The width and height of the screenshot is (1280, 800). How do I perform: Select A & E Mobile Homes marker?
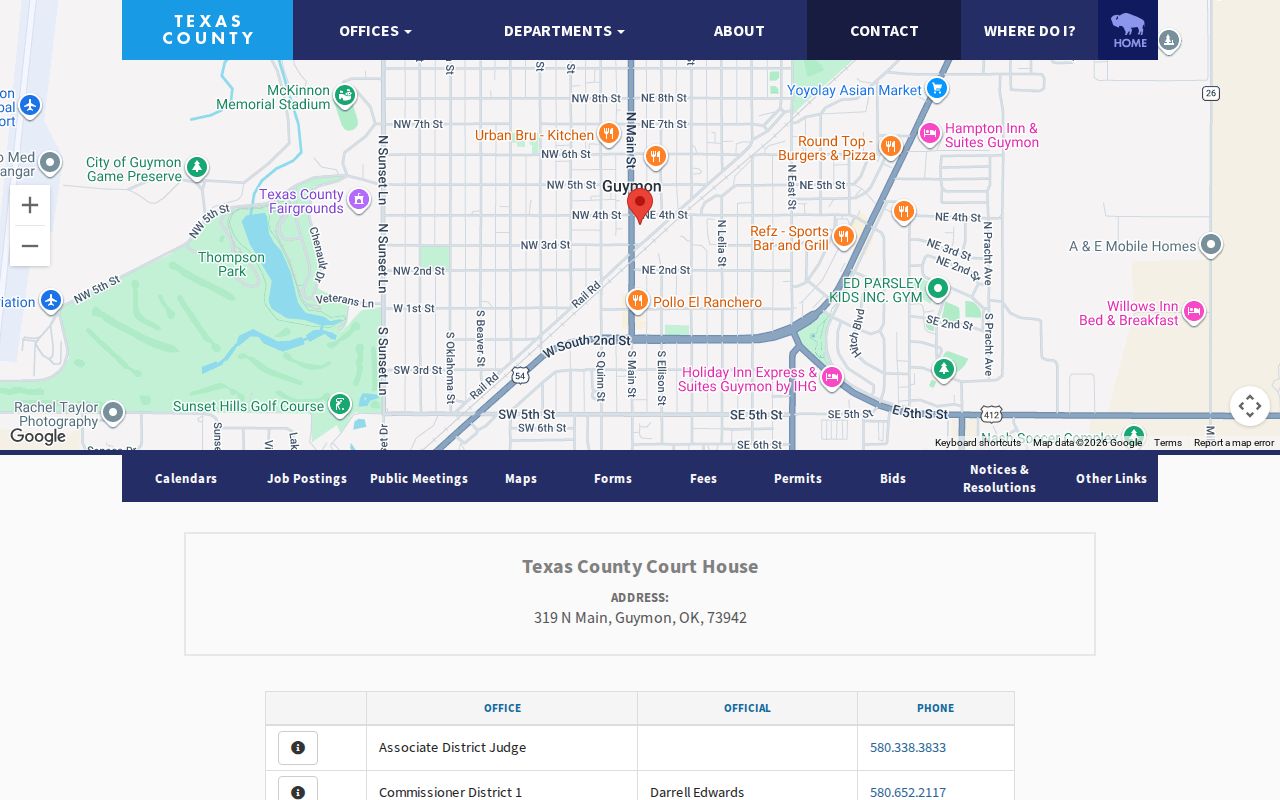1211,245
